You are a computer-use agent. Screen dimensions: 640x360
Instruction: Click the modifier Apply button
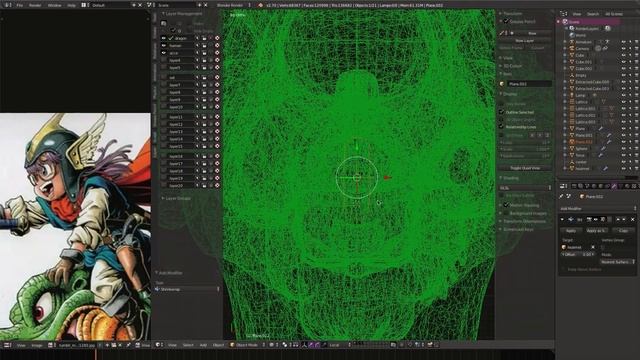pyautogui.click(x=571, y=231)
